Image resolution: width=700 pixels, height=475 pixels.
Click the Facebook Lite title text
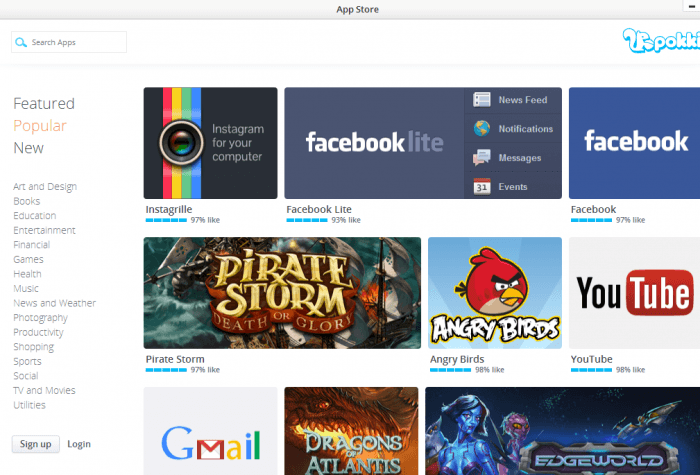319,209
